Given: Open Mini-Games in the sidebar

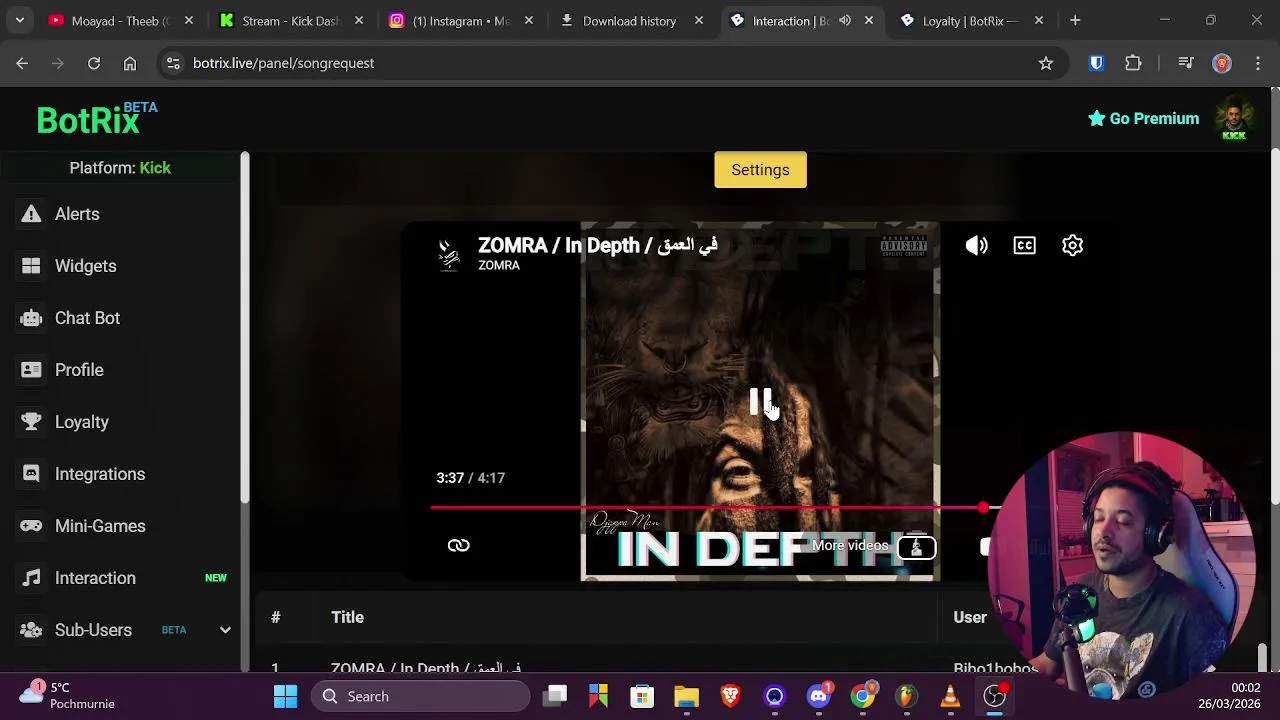Looking at the screenshot, I should [x=100, y=526].
